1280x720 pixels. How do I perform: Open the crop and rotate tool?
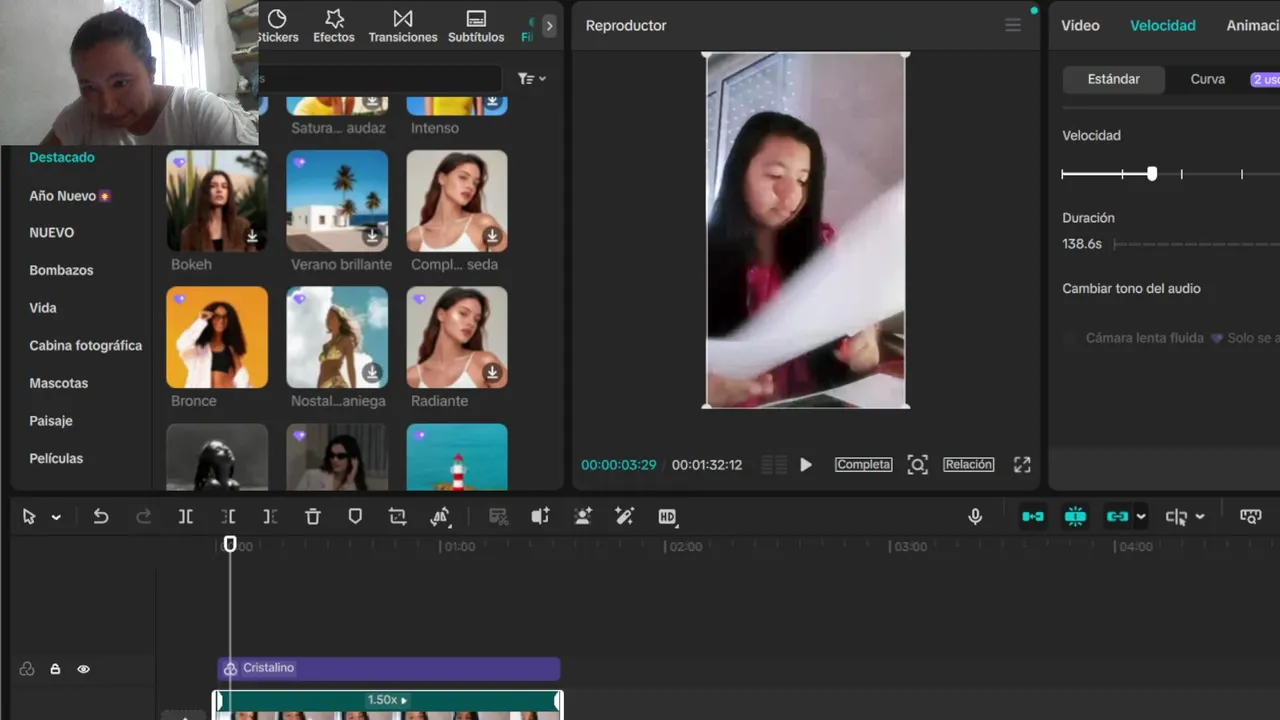point(398,517)
